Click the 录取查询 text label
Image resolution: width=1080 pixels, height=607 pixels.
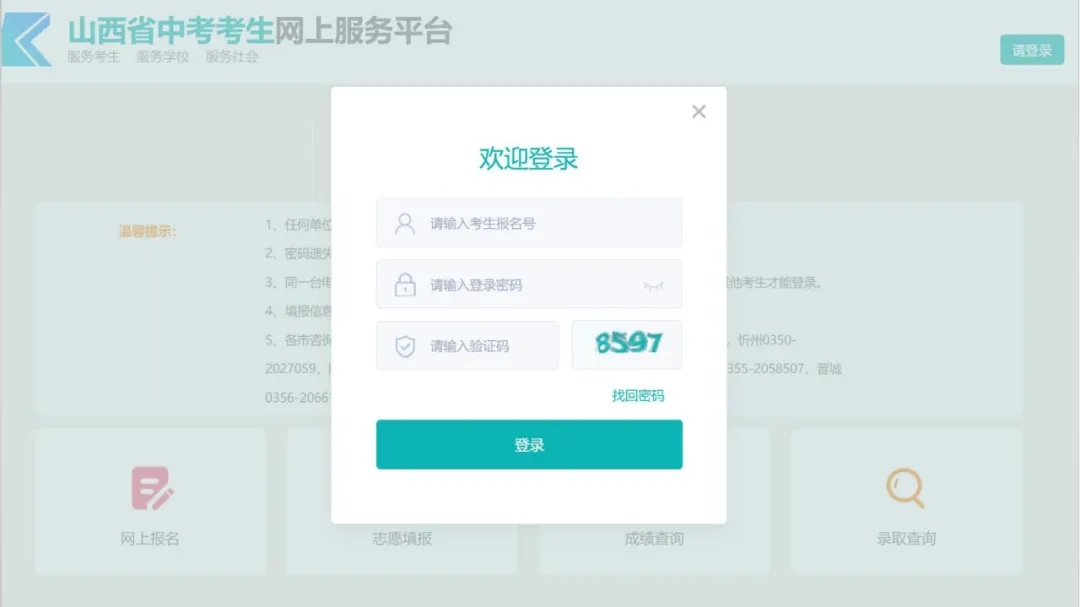point(906,539)
